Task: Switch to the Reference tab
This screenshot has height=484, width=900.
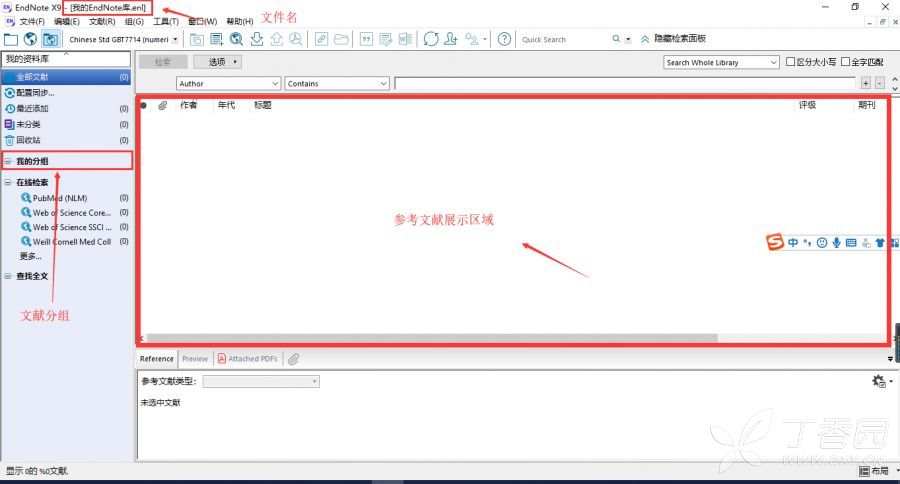Action: (156, 359)
